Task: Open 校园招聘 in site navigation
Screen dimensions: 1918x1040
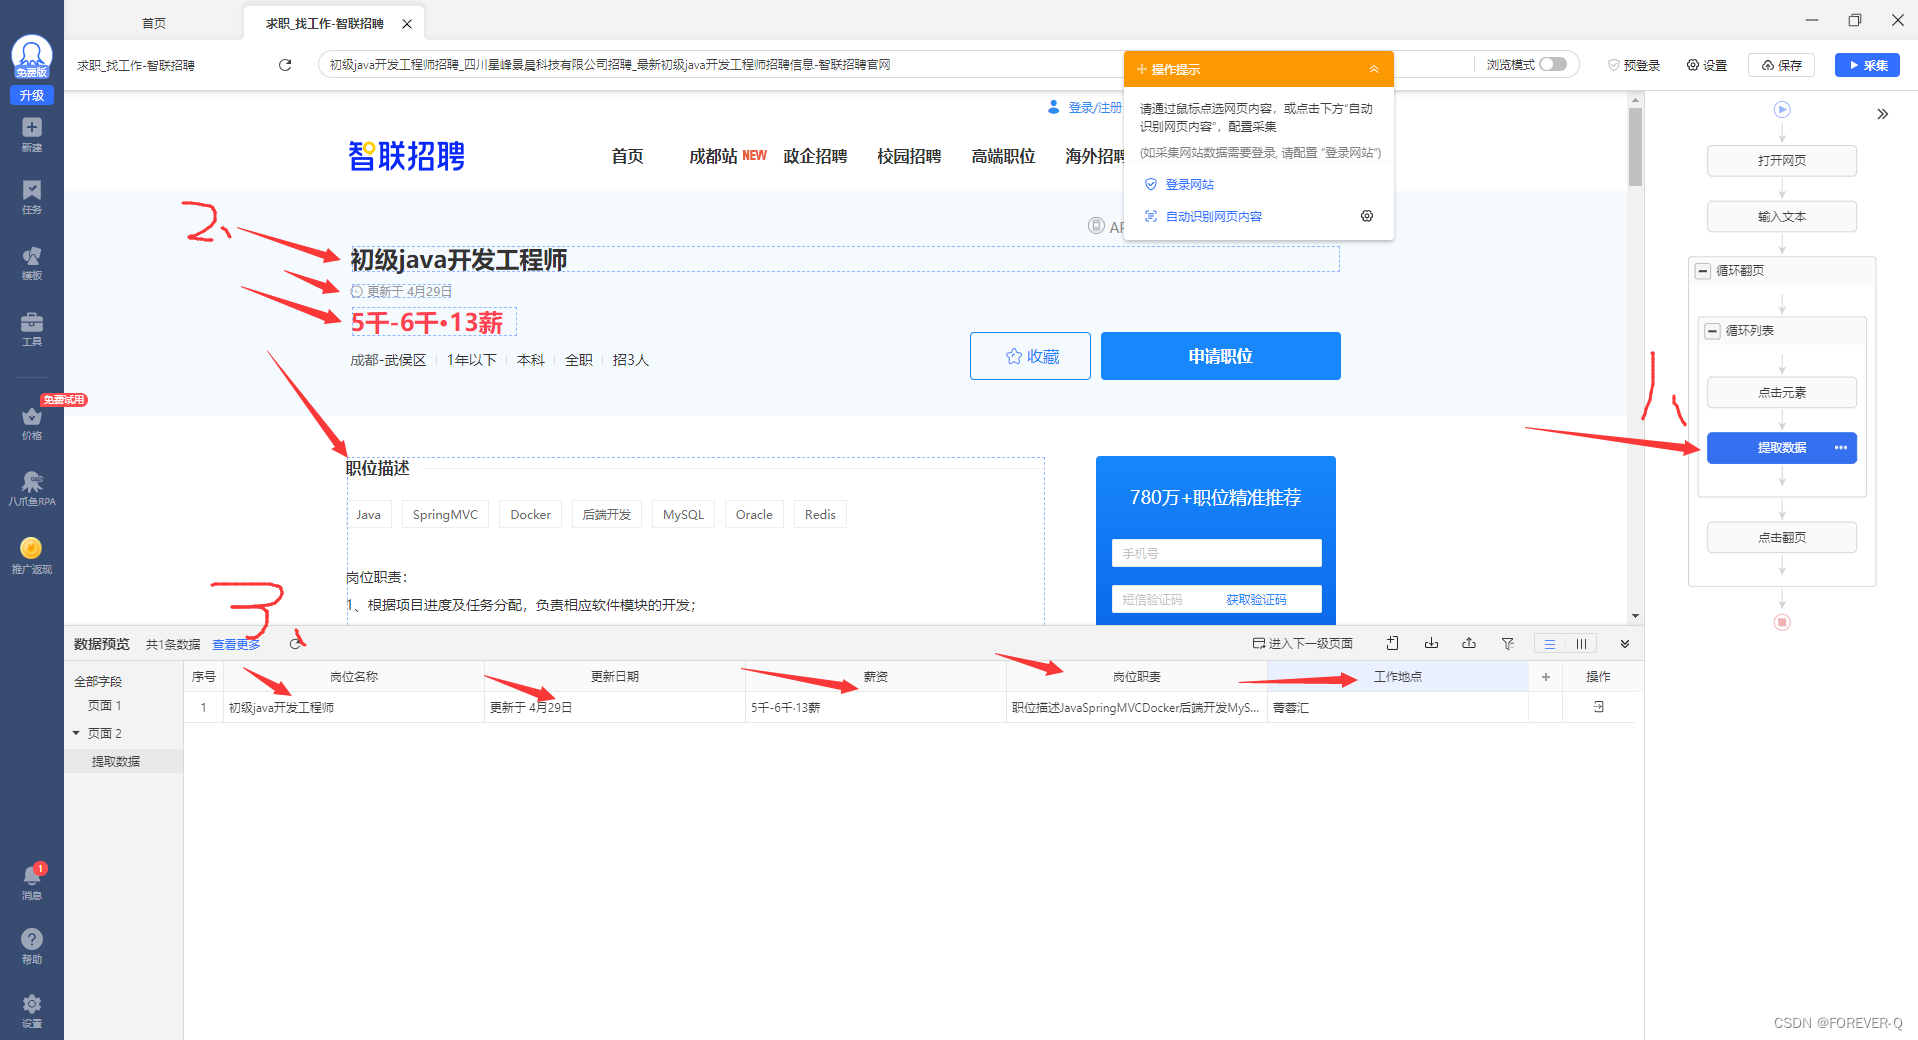Action: tap(909, 156)
